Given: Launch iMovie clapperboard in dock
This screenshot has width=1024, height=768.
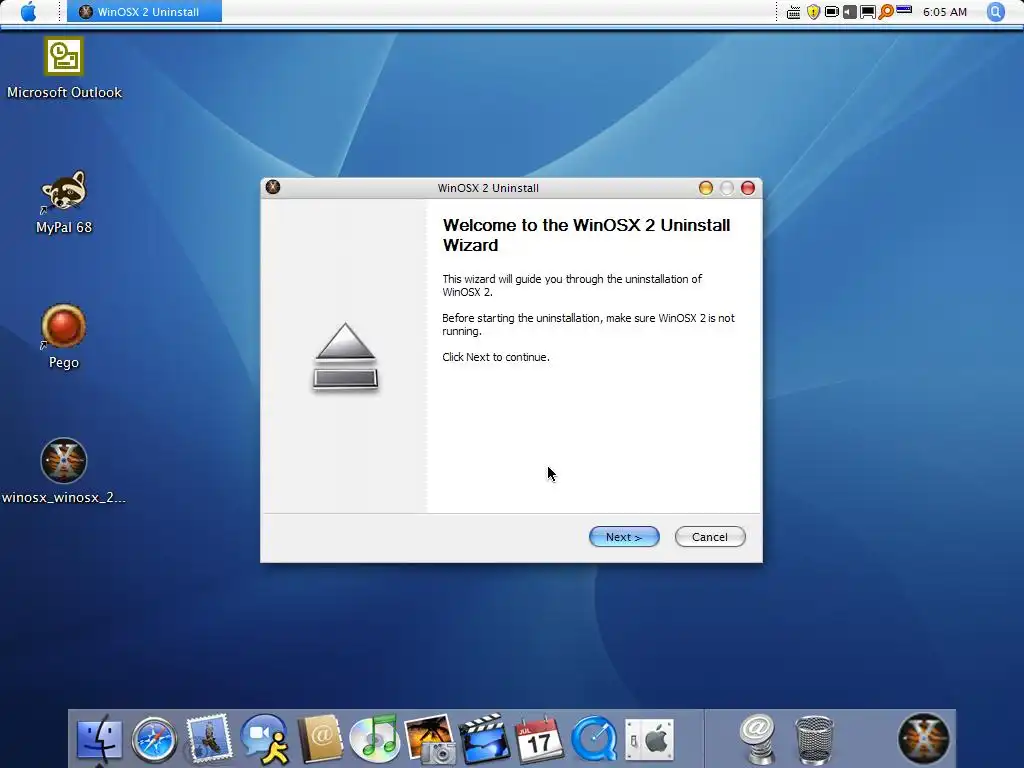Looking at the screenshot, I should 485,739.
